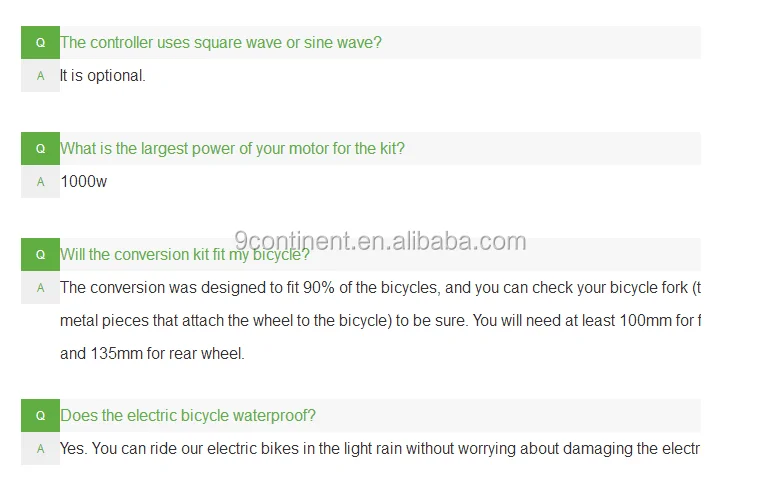This screenshot has height=478, width=758.
Task: Click the A icon beside the 1000w answer
Action: (x=40, y=182)
